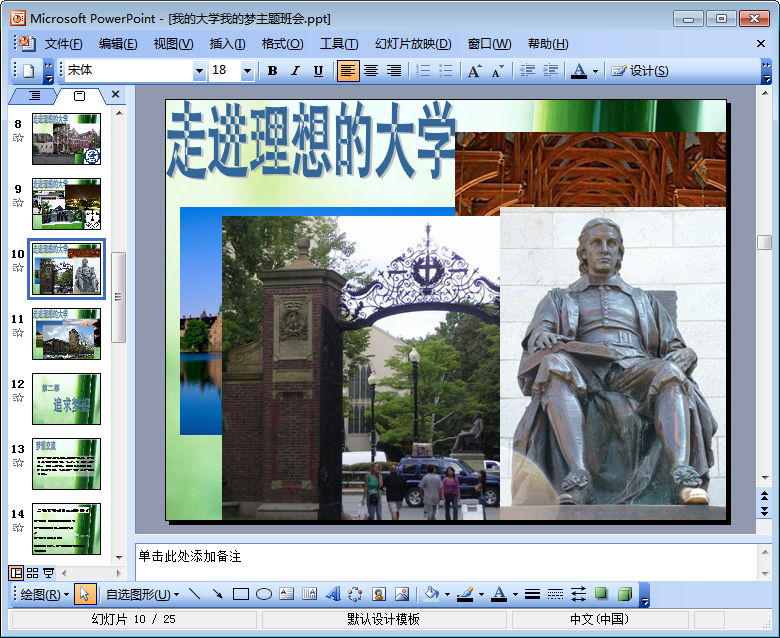Decrease the font size
This screenshot has height=638, width=780.
[x=497, y=71]
